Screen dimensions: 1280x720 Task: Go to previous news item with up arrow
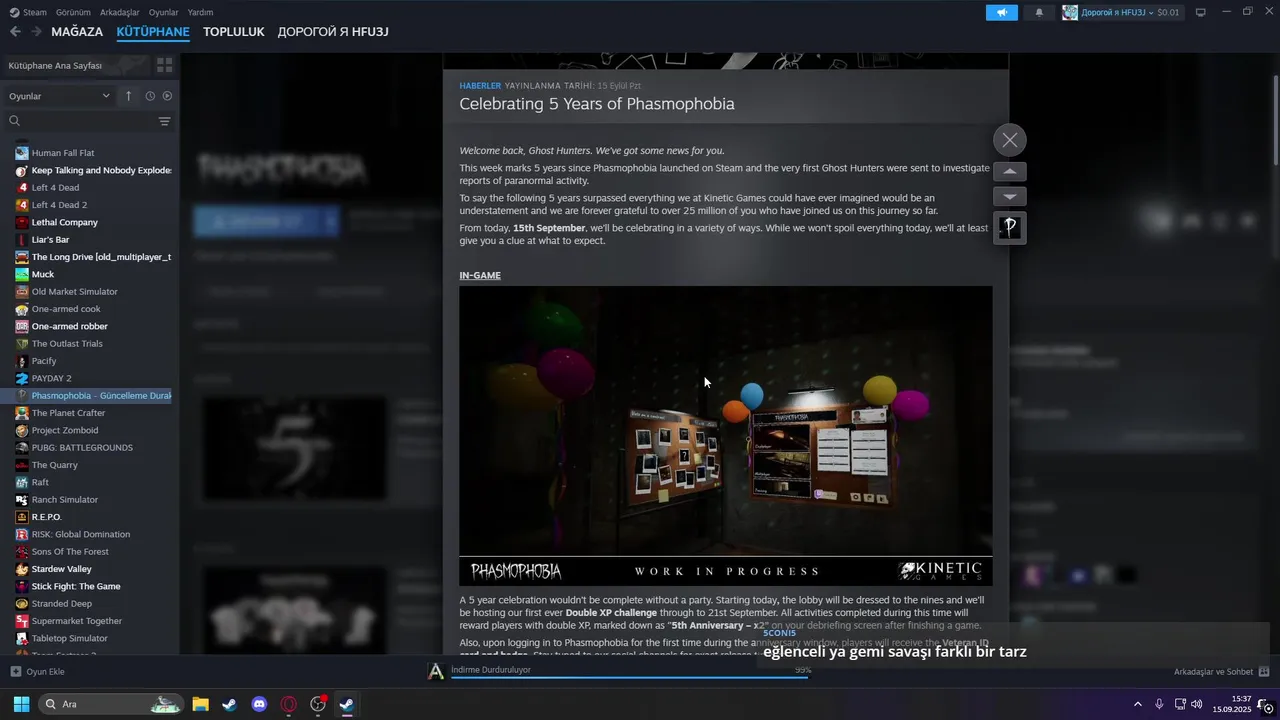[x=1010, y=172]
